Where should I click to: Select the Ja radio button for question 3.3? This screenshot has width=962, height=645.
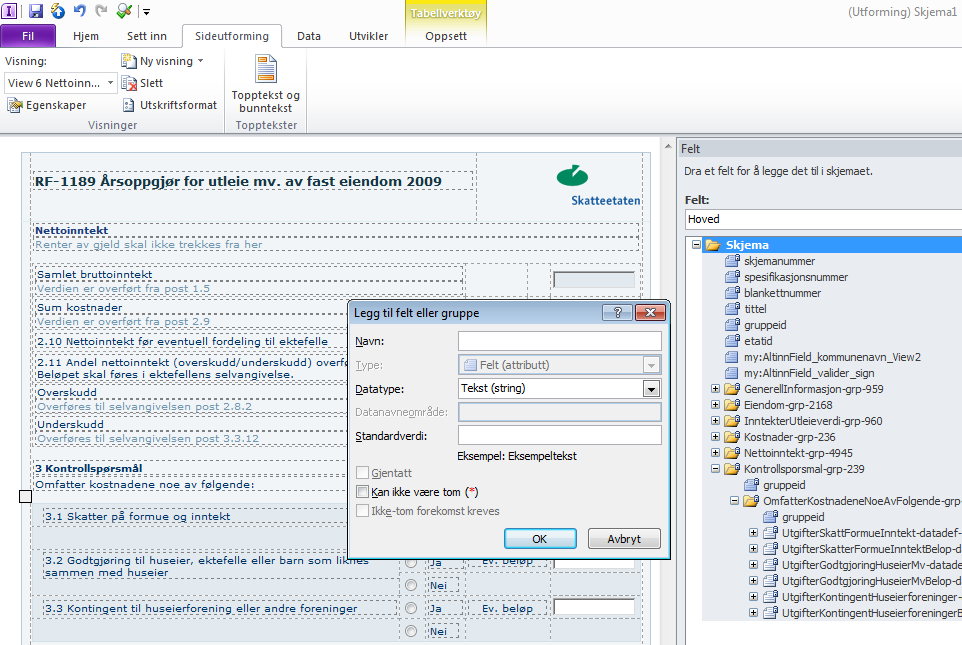pos(411,608)
